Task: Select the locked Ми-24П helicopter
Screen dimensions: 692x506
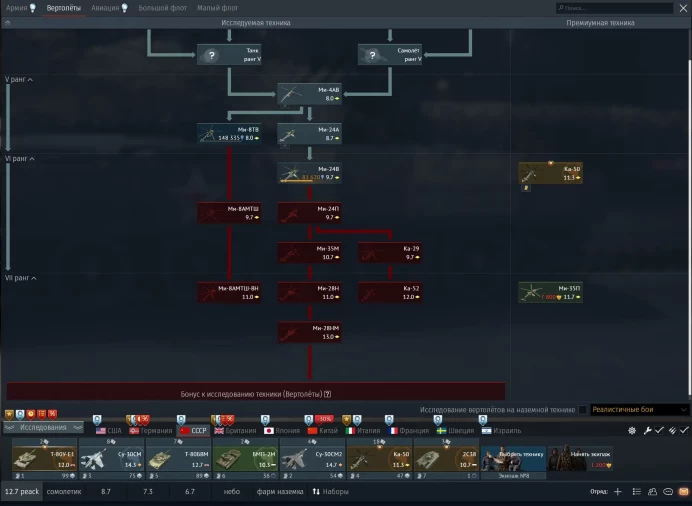Action: 309,213
